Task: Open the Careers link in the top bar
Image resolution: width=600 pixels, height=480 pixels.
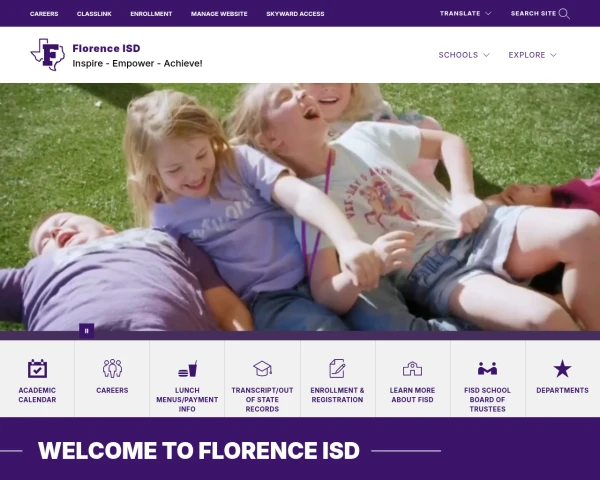Action: tap(44, 14)
